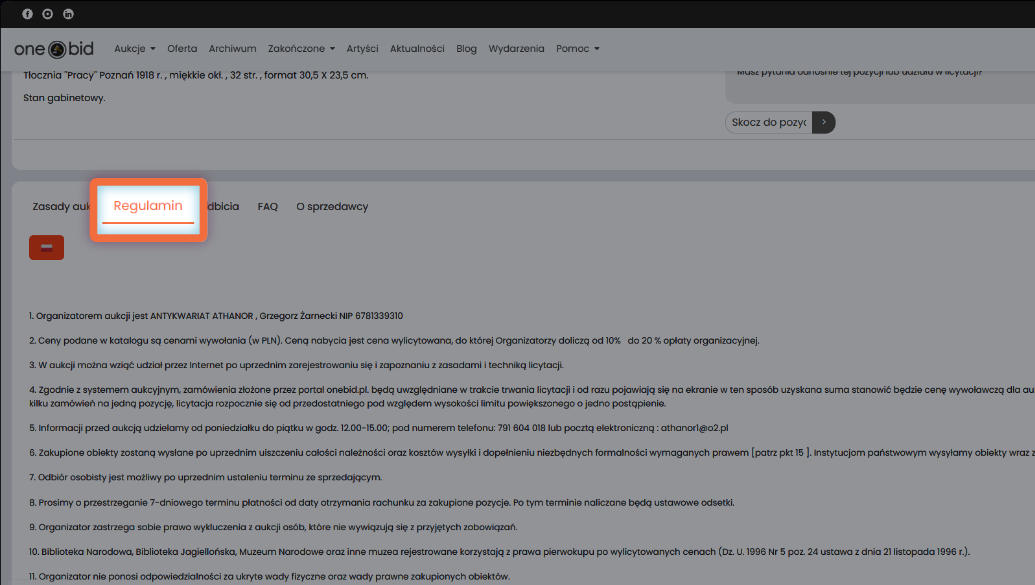Expand the Zakończone dropdown menu
The image size is (1035, 585).
[302, 49]
